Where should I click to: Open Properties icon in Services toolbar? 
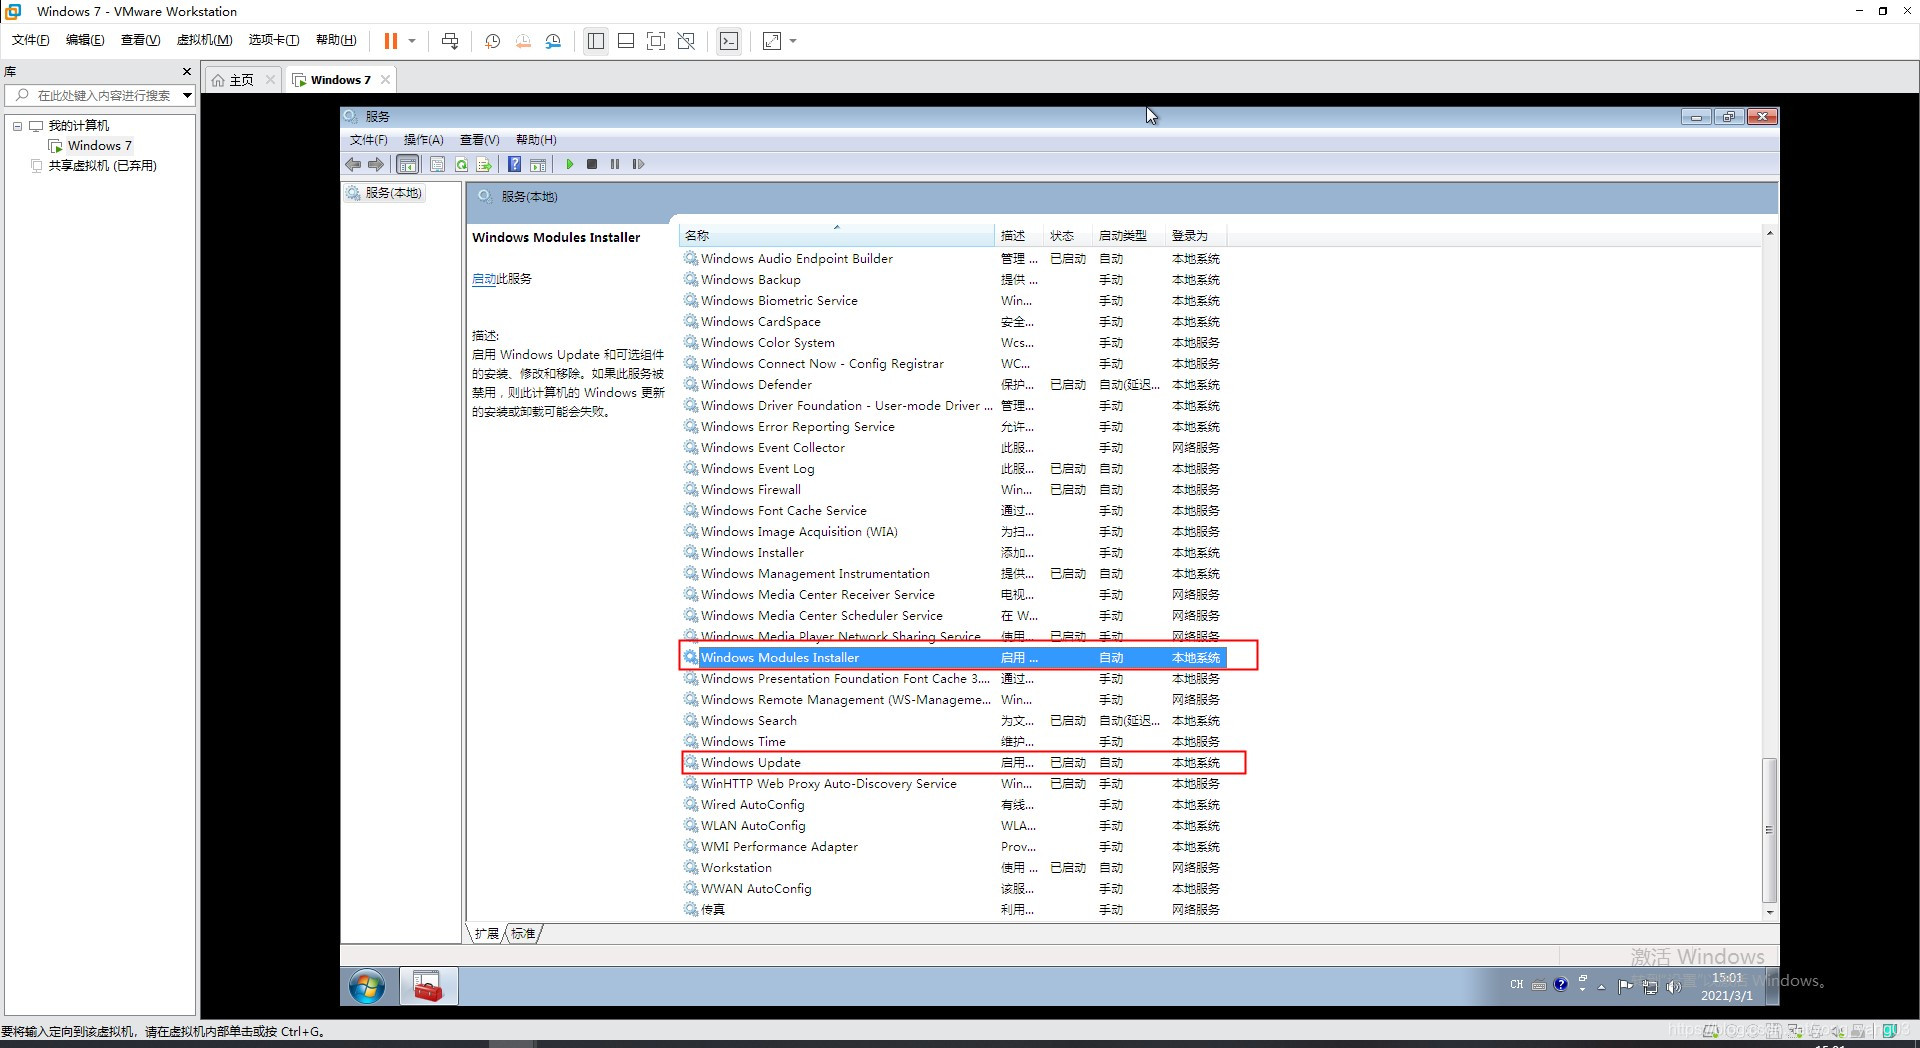[437, 164]
